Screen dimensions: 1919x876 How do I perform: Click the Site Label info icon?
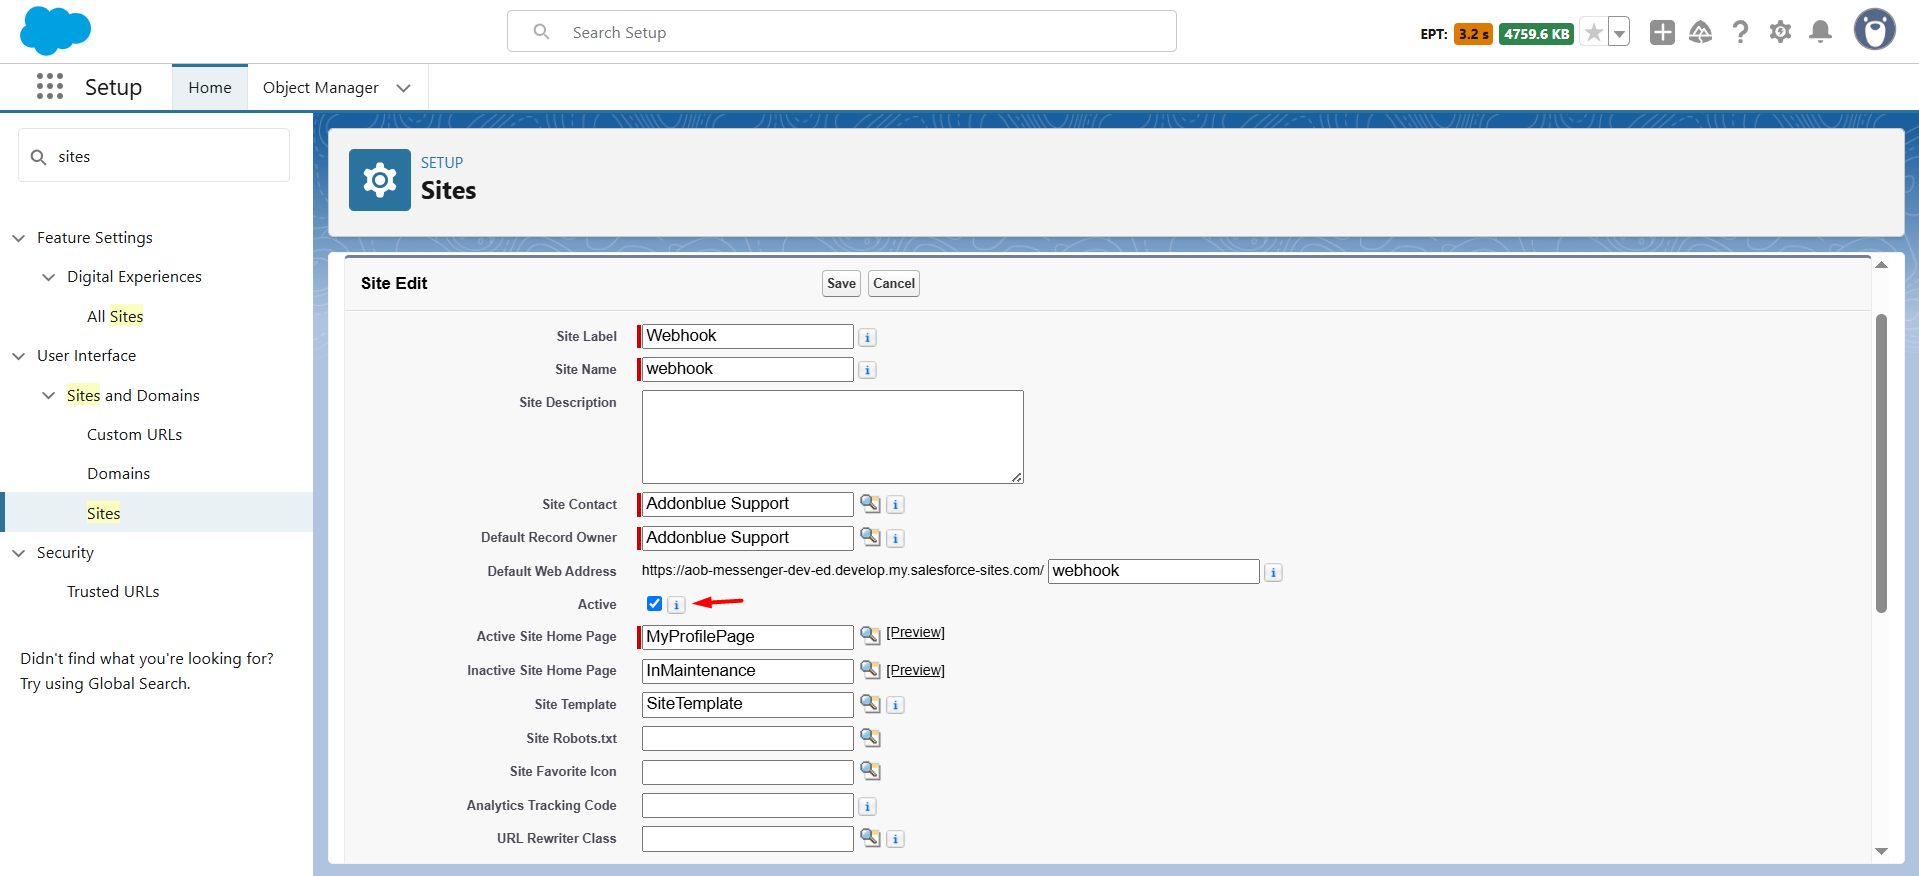868,338
